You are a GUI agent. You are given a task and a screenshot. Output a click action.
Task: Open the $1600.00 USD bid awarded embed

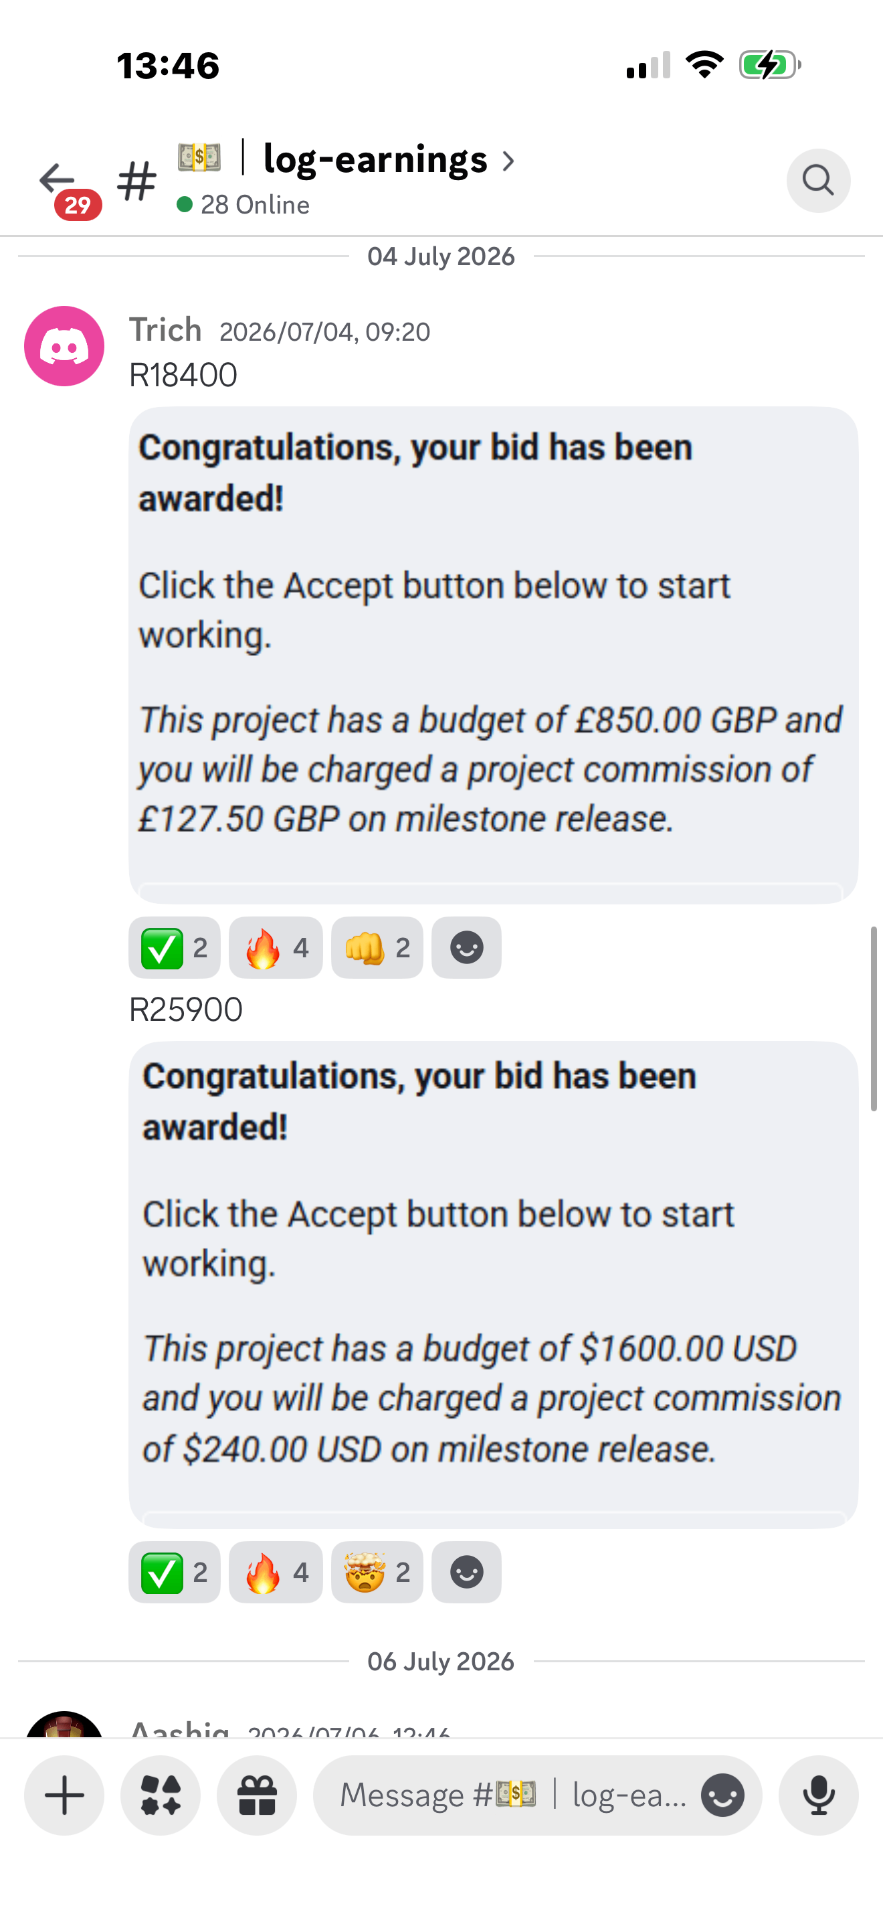493,1284
